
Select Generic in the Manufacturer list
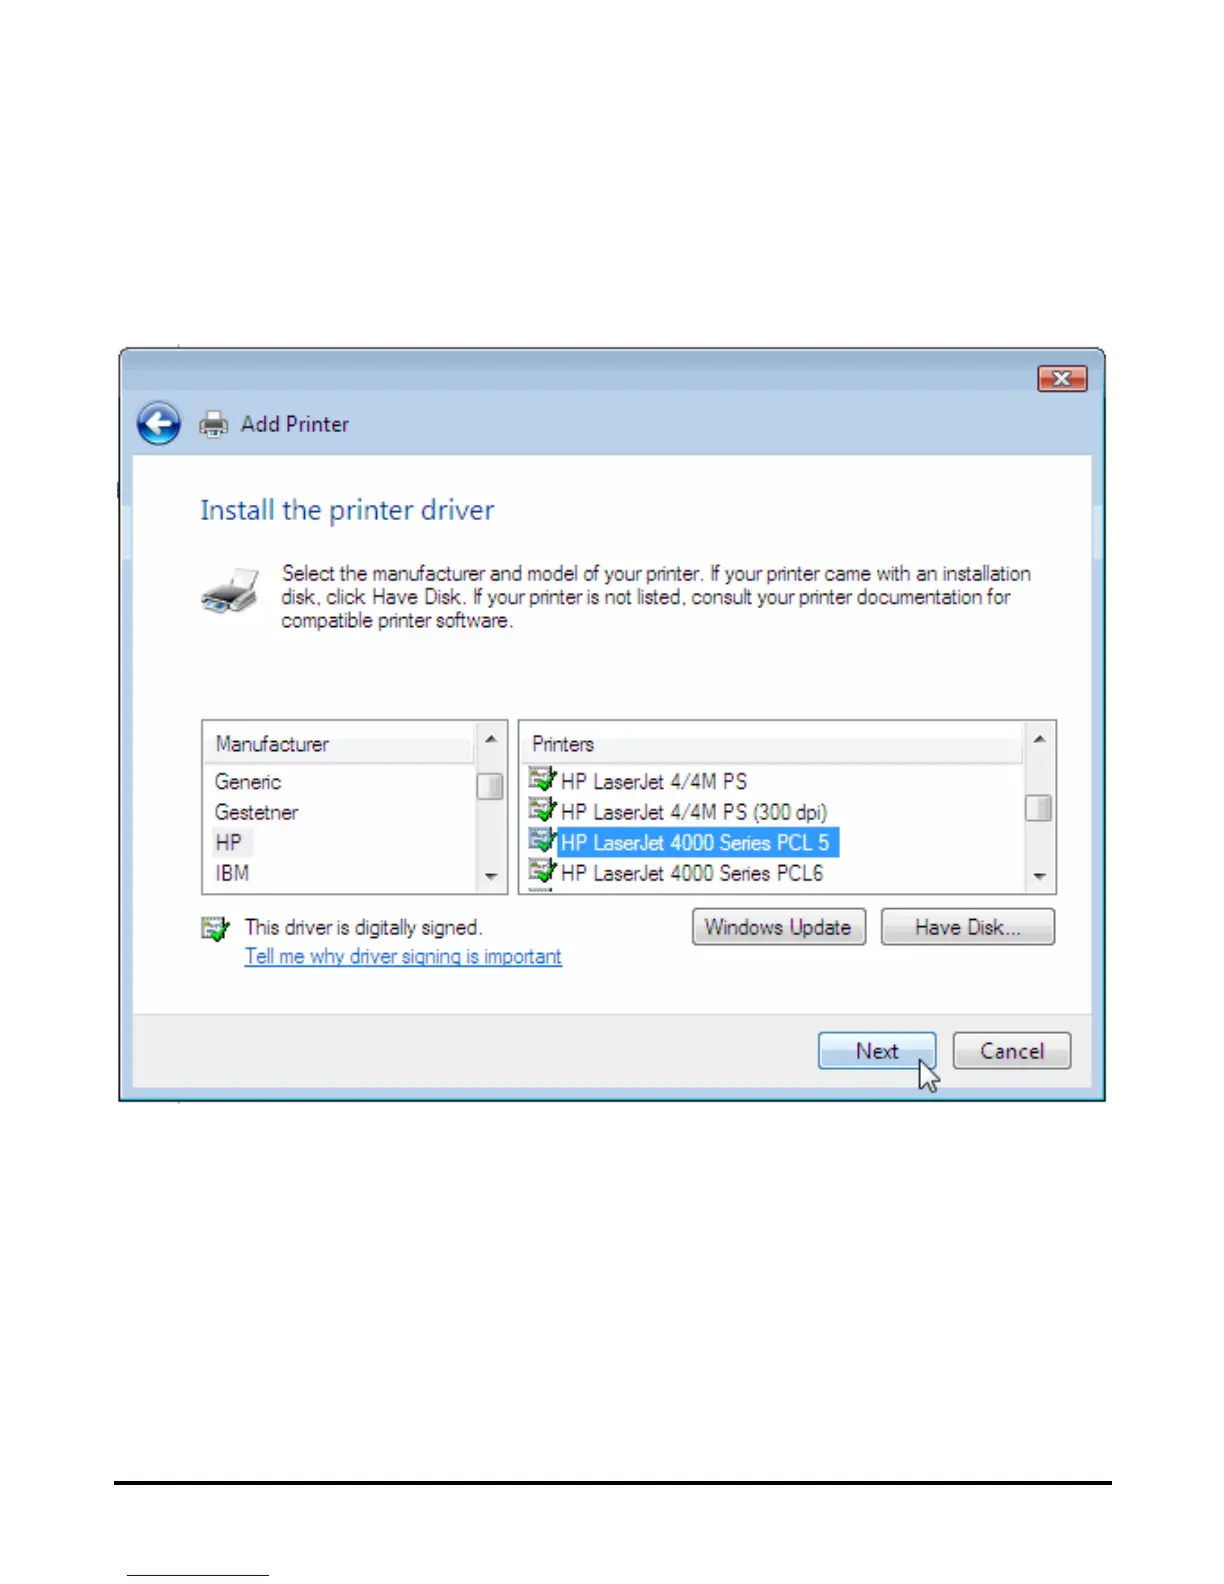click(248, 782)
